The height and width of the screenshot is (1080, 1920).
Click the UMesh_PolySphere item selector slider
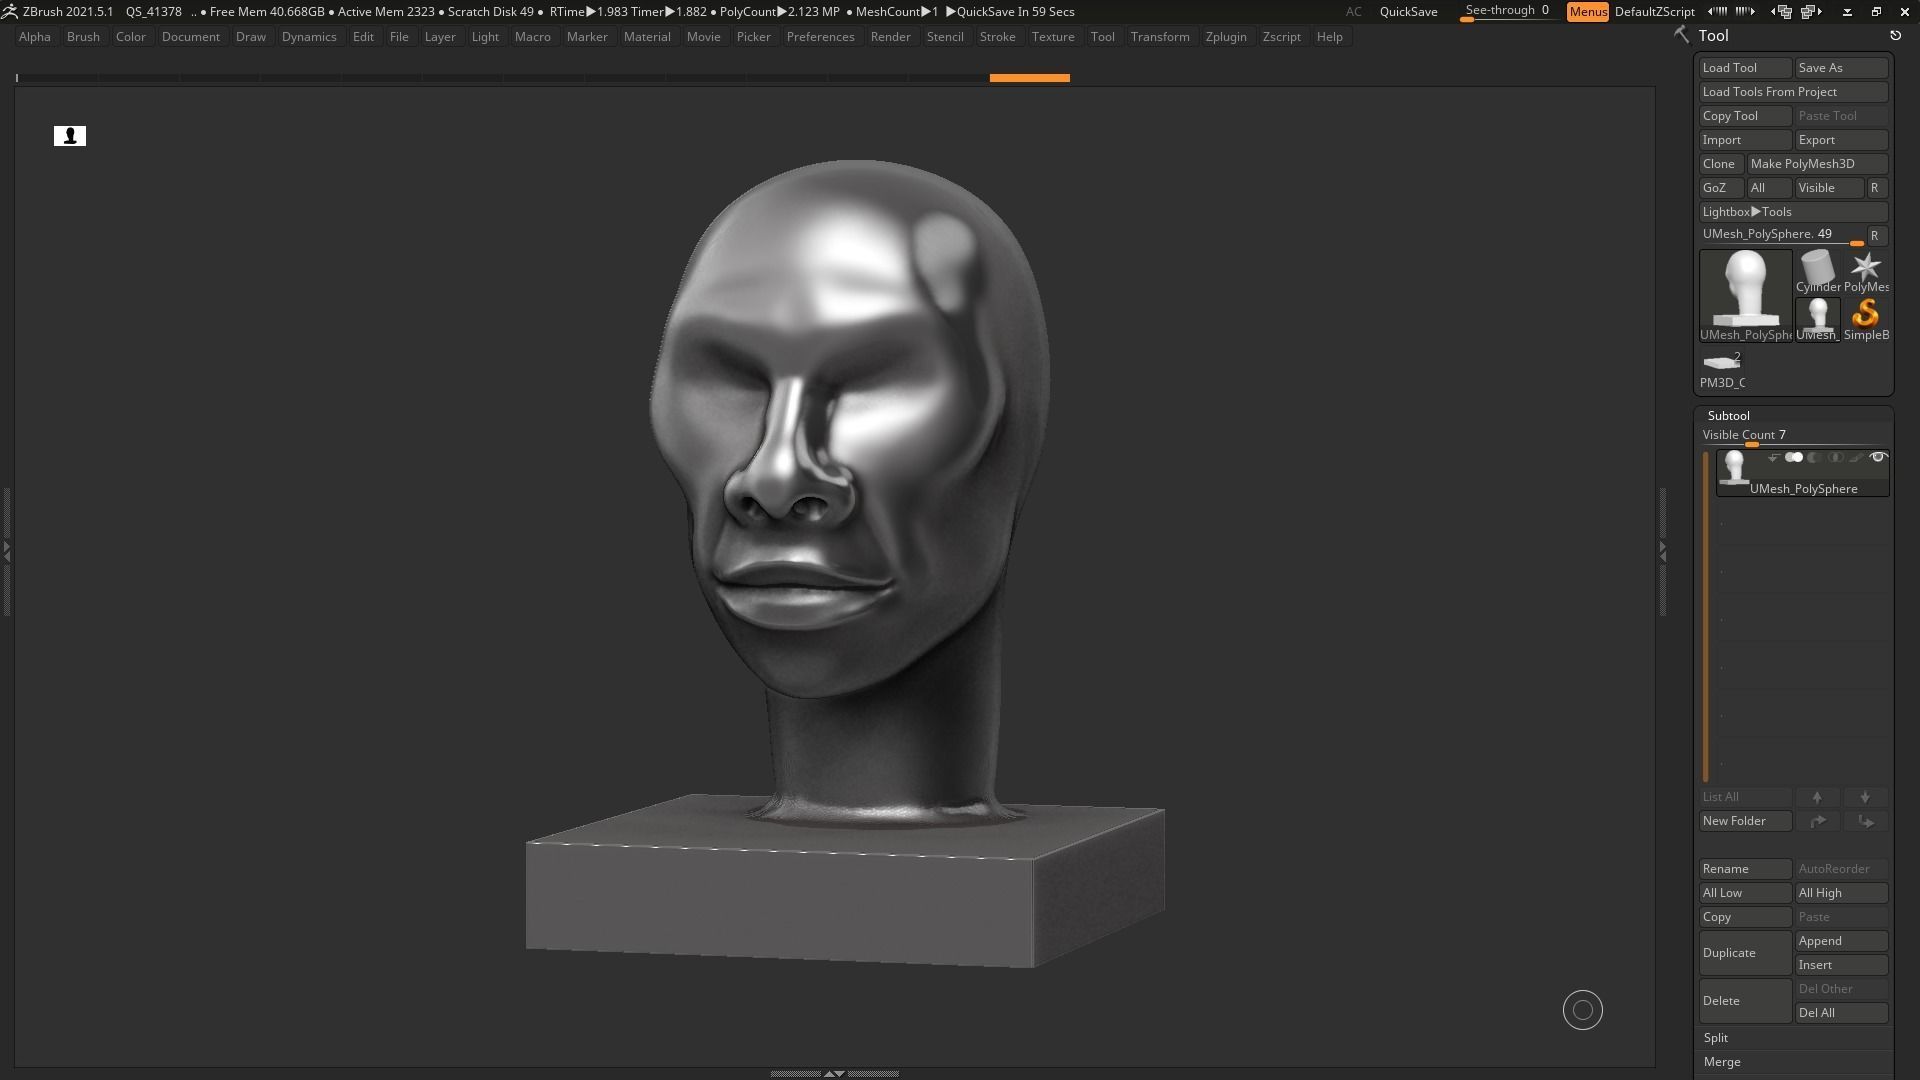click(x=1782, y=235)
